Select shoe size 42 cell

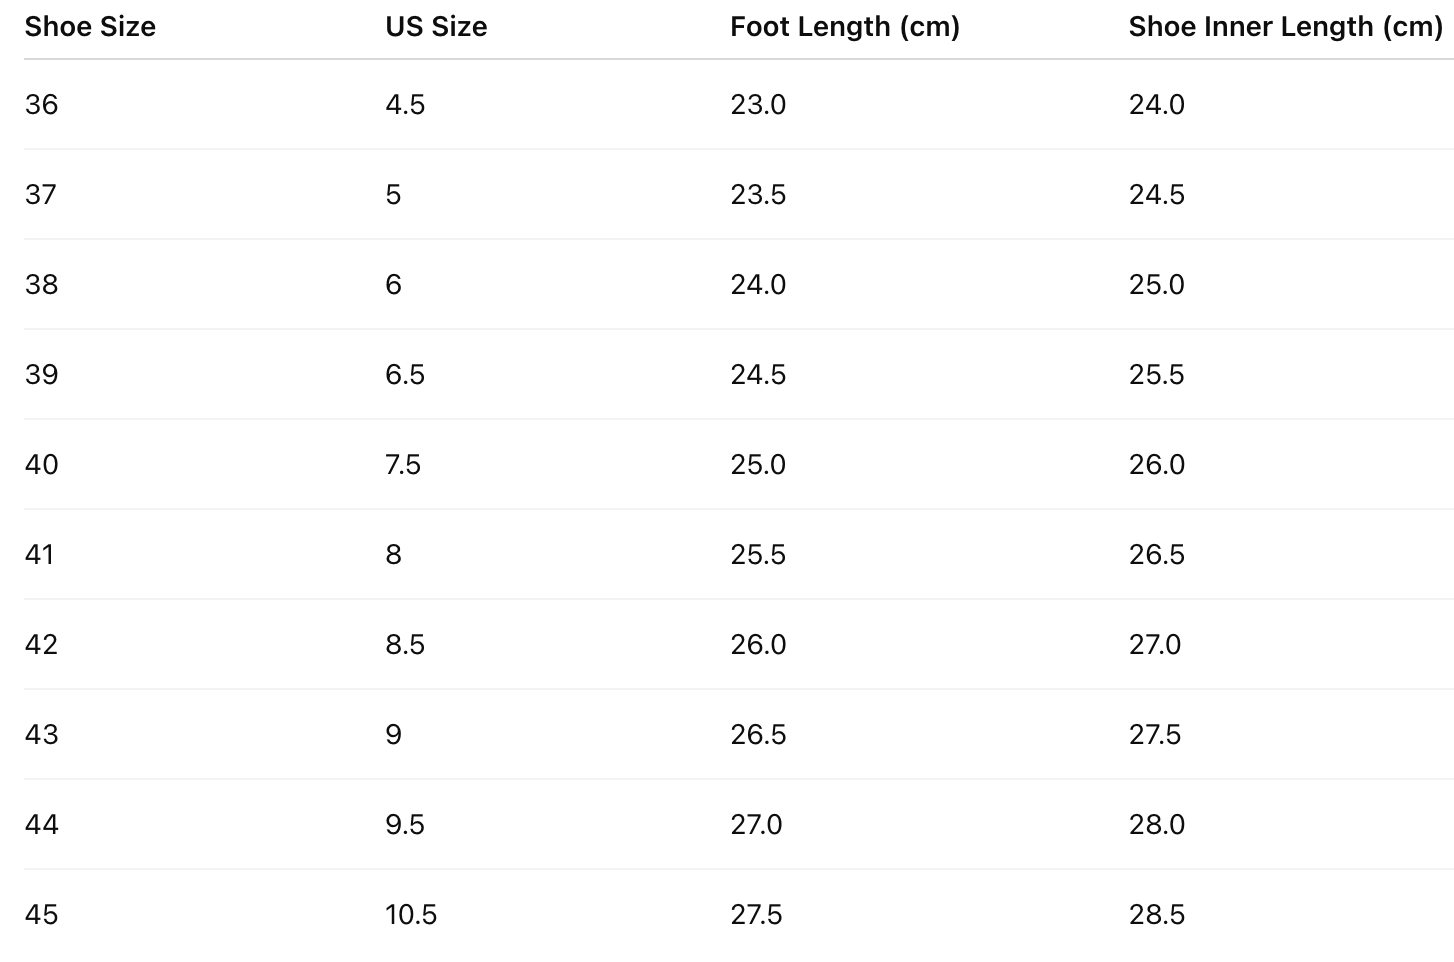pos(42,645)
